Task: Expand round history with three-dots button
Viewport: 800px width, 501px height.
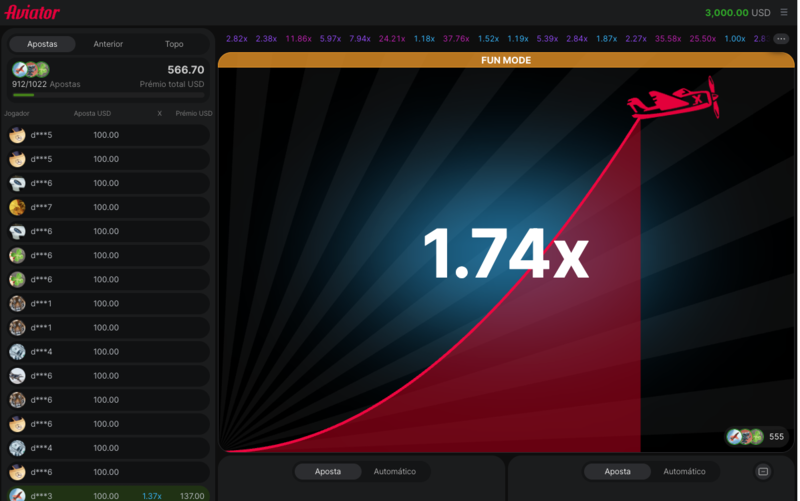Action: point(781,39)
